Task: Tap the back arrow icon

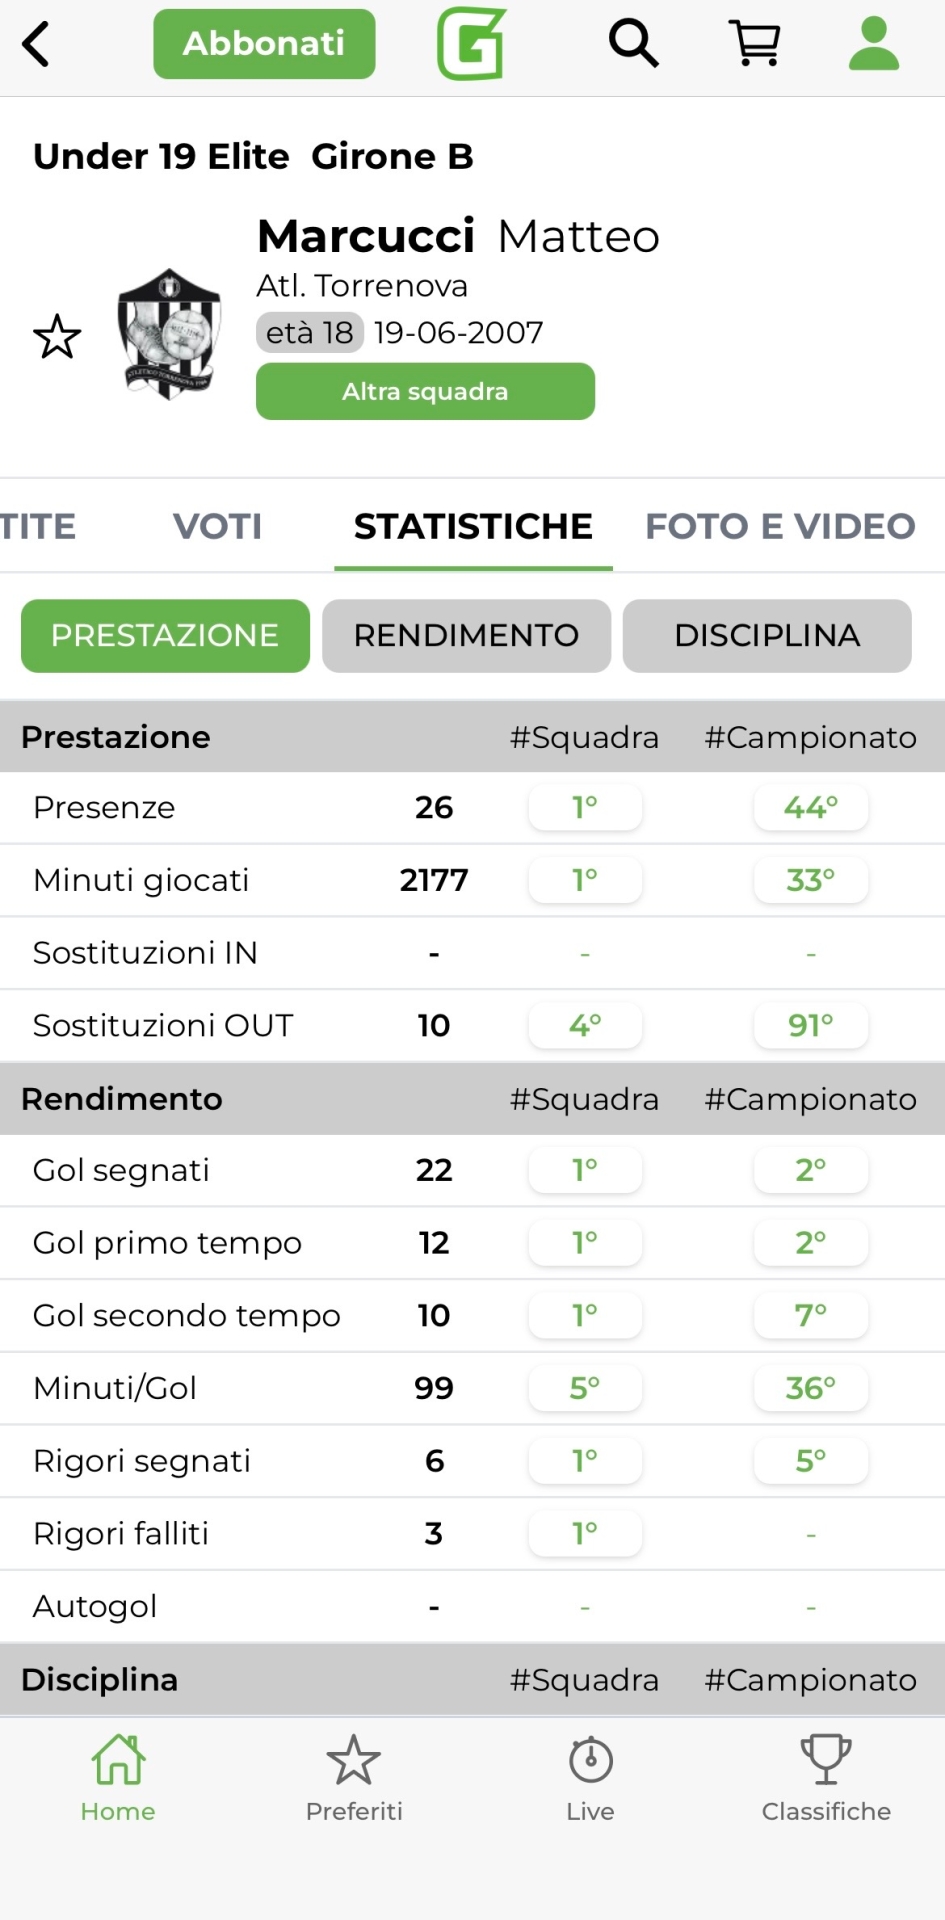Action: (x=36, y=44)
